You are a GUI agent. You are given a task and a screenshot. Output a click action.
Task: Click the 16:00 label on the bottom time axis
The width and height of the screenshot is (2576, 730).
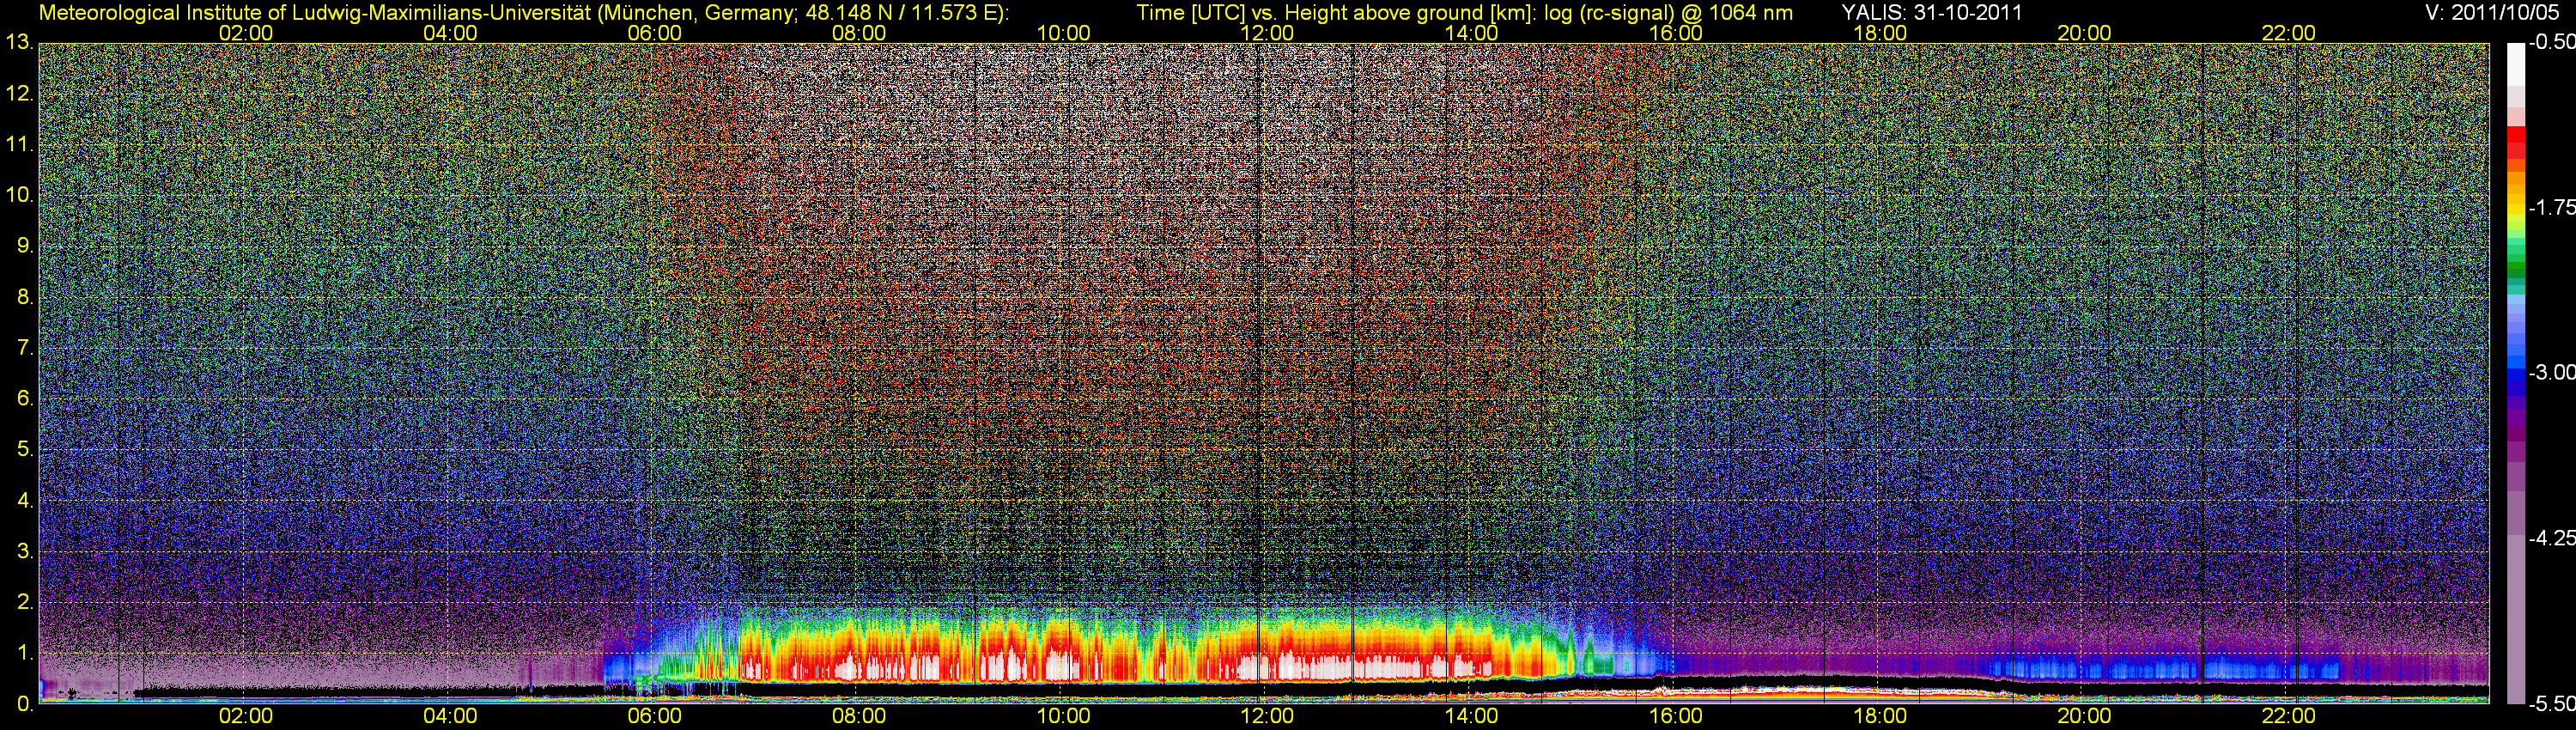pyautogui.click(x=1676, y=717)
